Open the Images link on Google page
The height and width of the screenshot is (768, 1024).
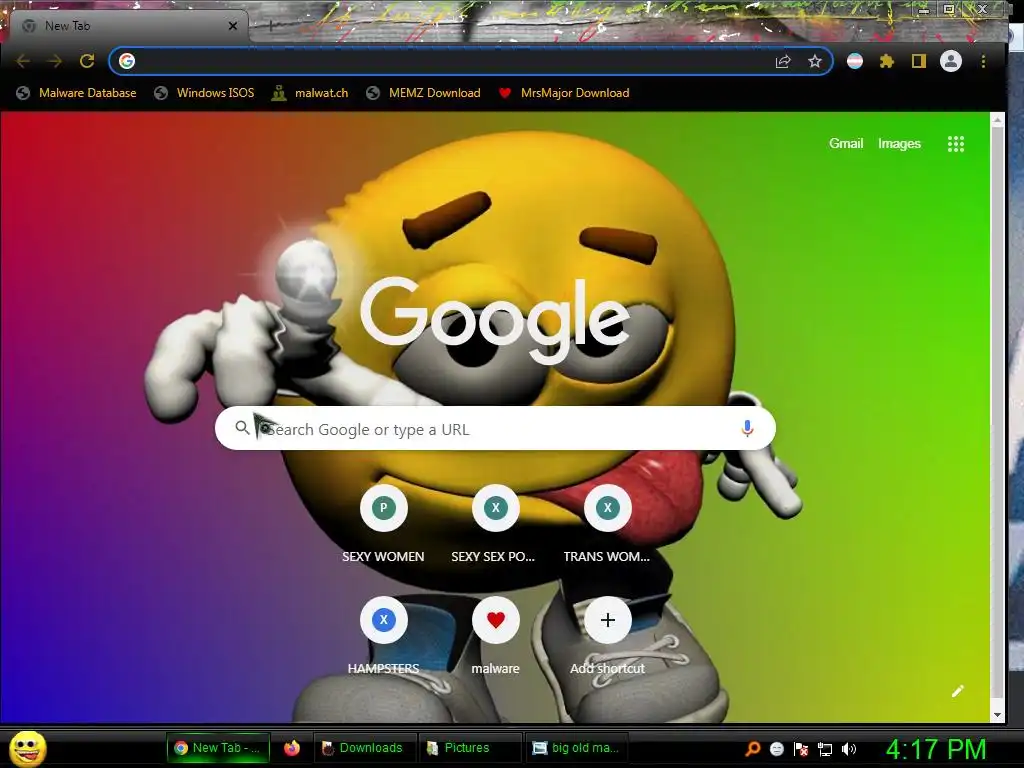tap(899, 144)
